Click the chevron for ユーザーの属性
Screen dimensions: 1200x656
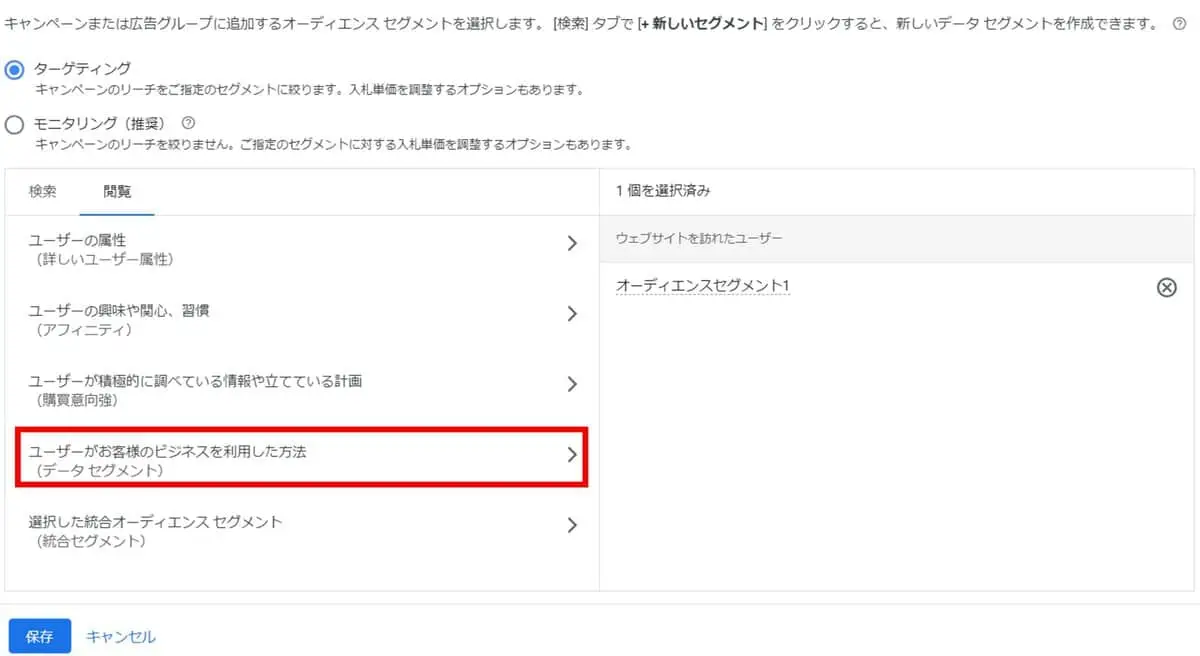[x=572, y=243]
